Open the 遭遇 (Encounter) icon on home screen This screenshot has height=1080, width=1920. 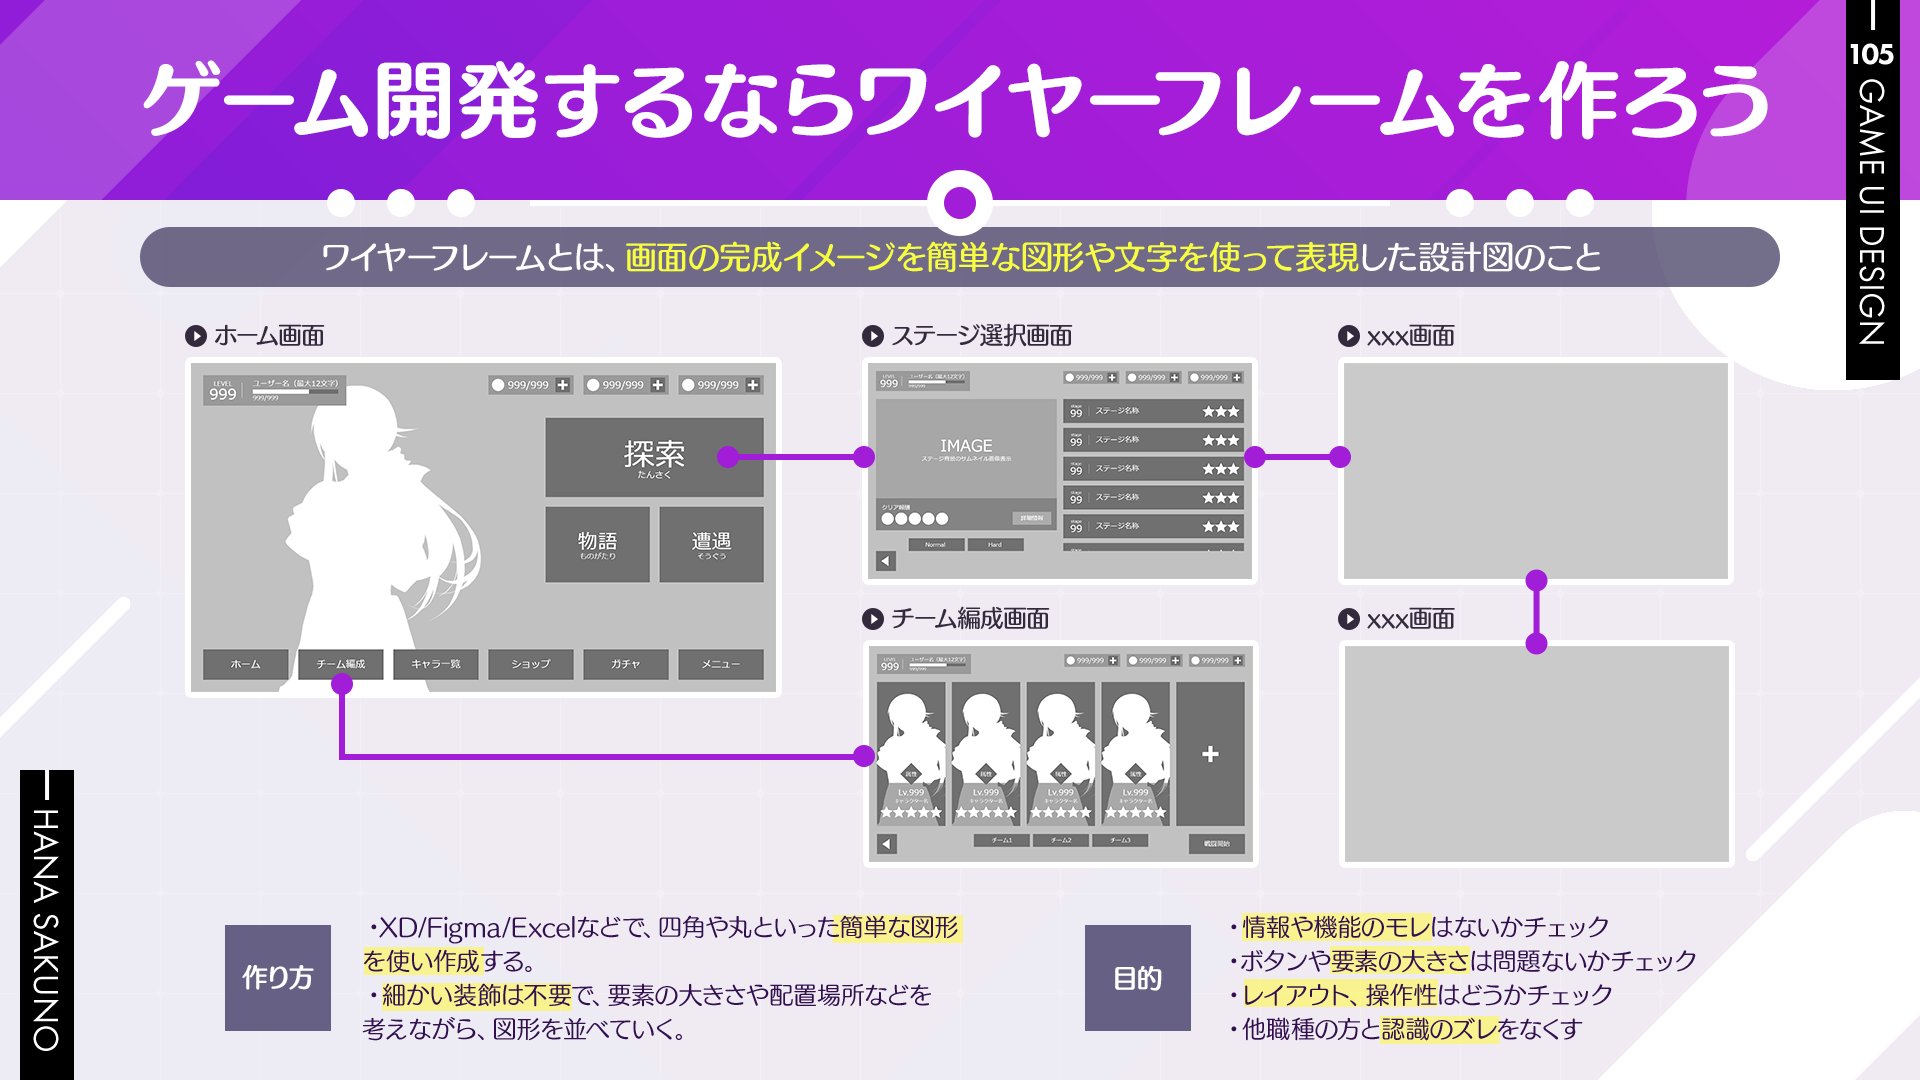(712, 543)
